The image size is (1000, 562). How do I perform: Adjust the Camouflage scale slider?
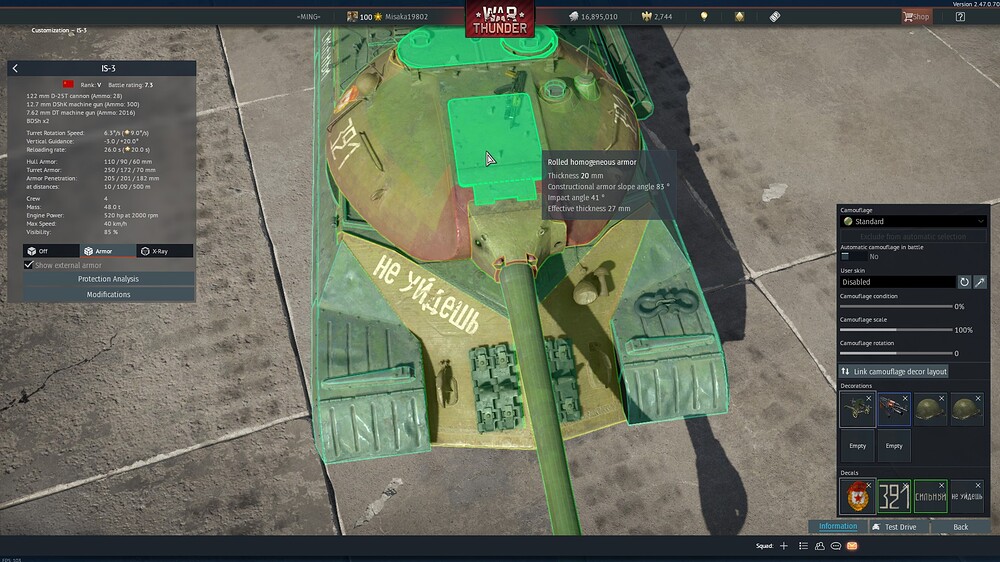point(896,330)
